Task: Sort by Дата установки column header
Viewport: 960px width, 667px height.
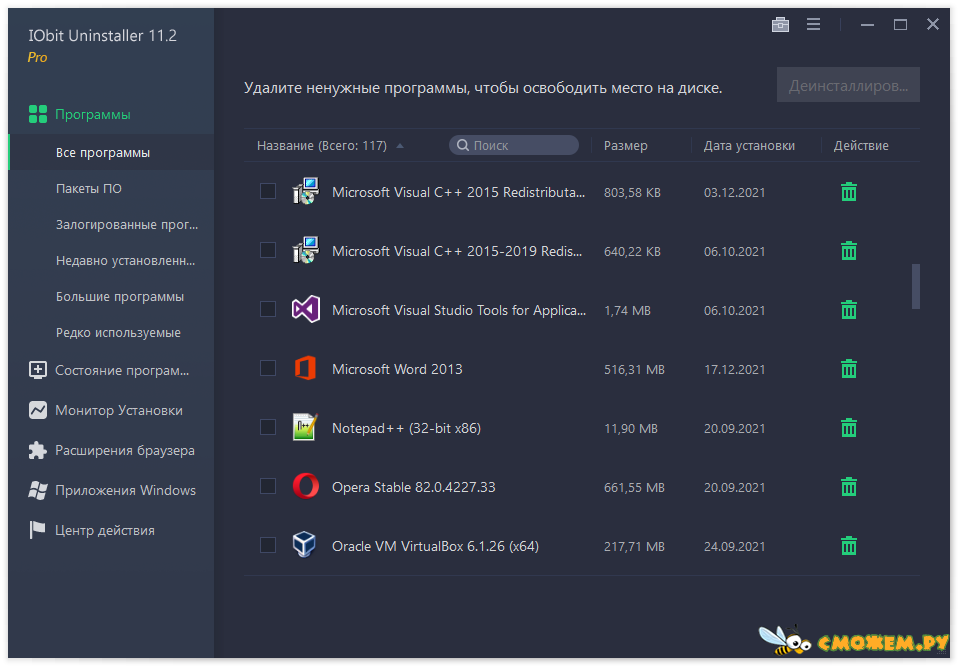Action: (x=749, y=146)
